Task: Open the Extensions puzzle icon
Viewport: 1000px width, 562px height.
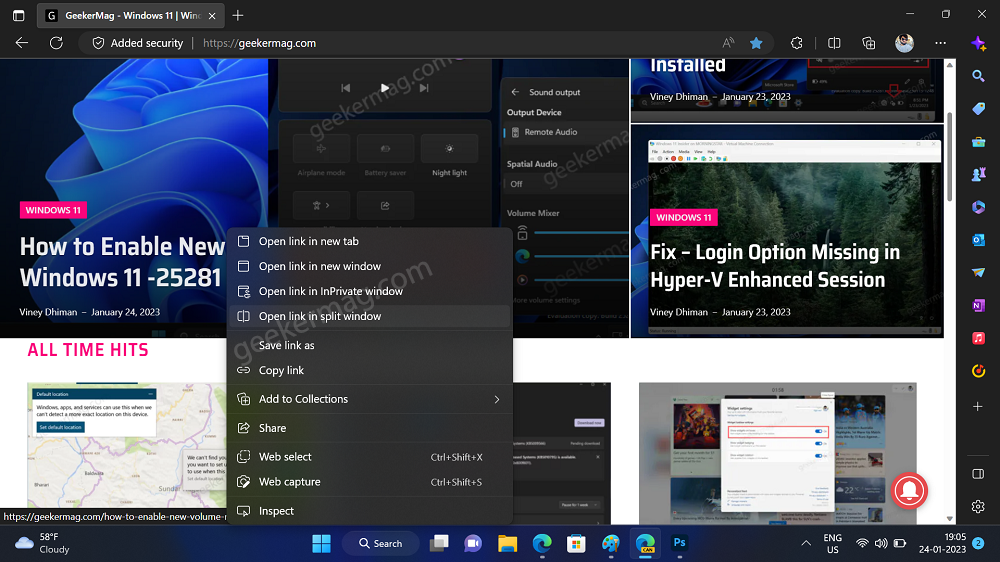Action: click(x=797, y=43)
